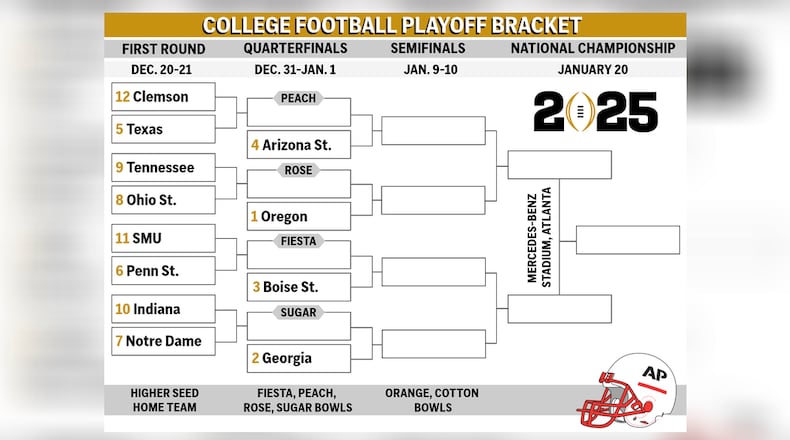Click the National Championship column header
This screenshot has width=790, height=440.
coord(592,49)
